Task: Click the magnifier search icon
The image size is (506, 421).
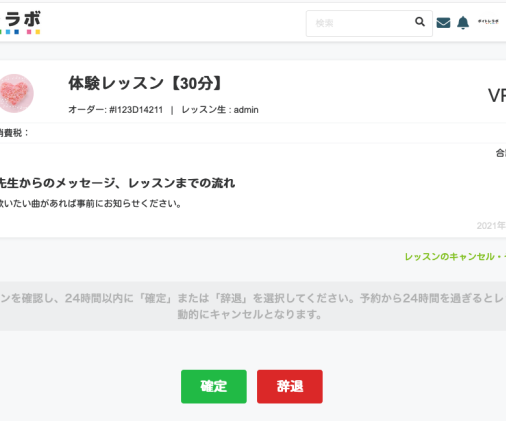Action: [x=420, y=22]
